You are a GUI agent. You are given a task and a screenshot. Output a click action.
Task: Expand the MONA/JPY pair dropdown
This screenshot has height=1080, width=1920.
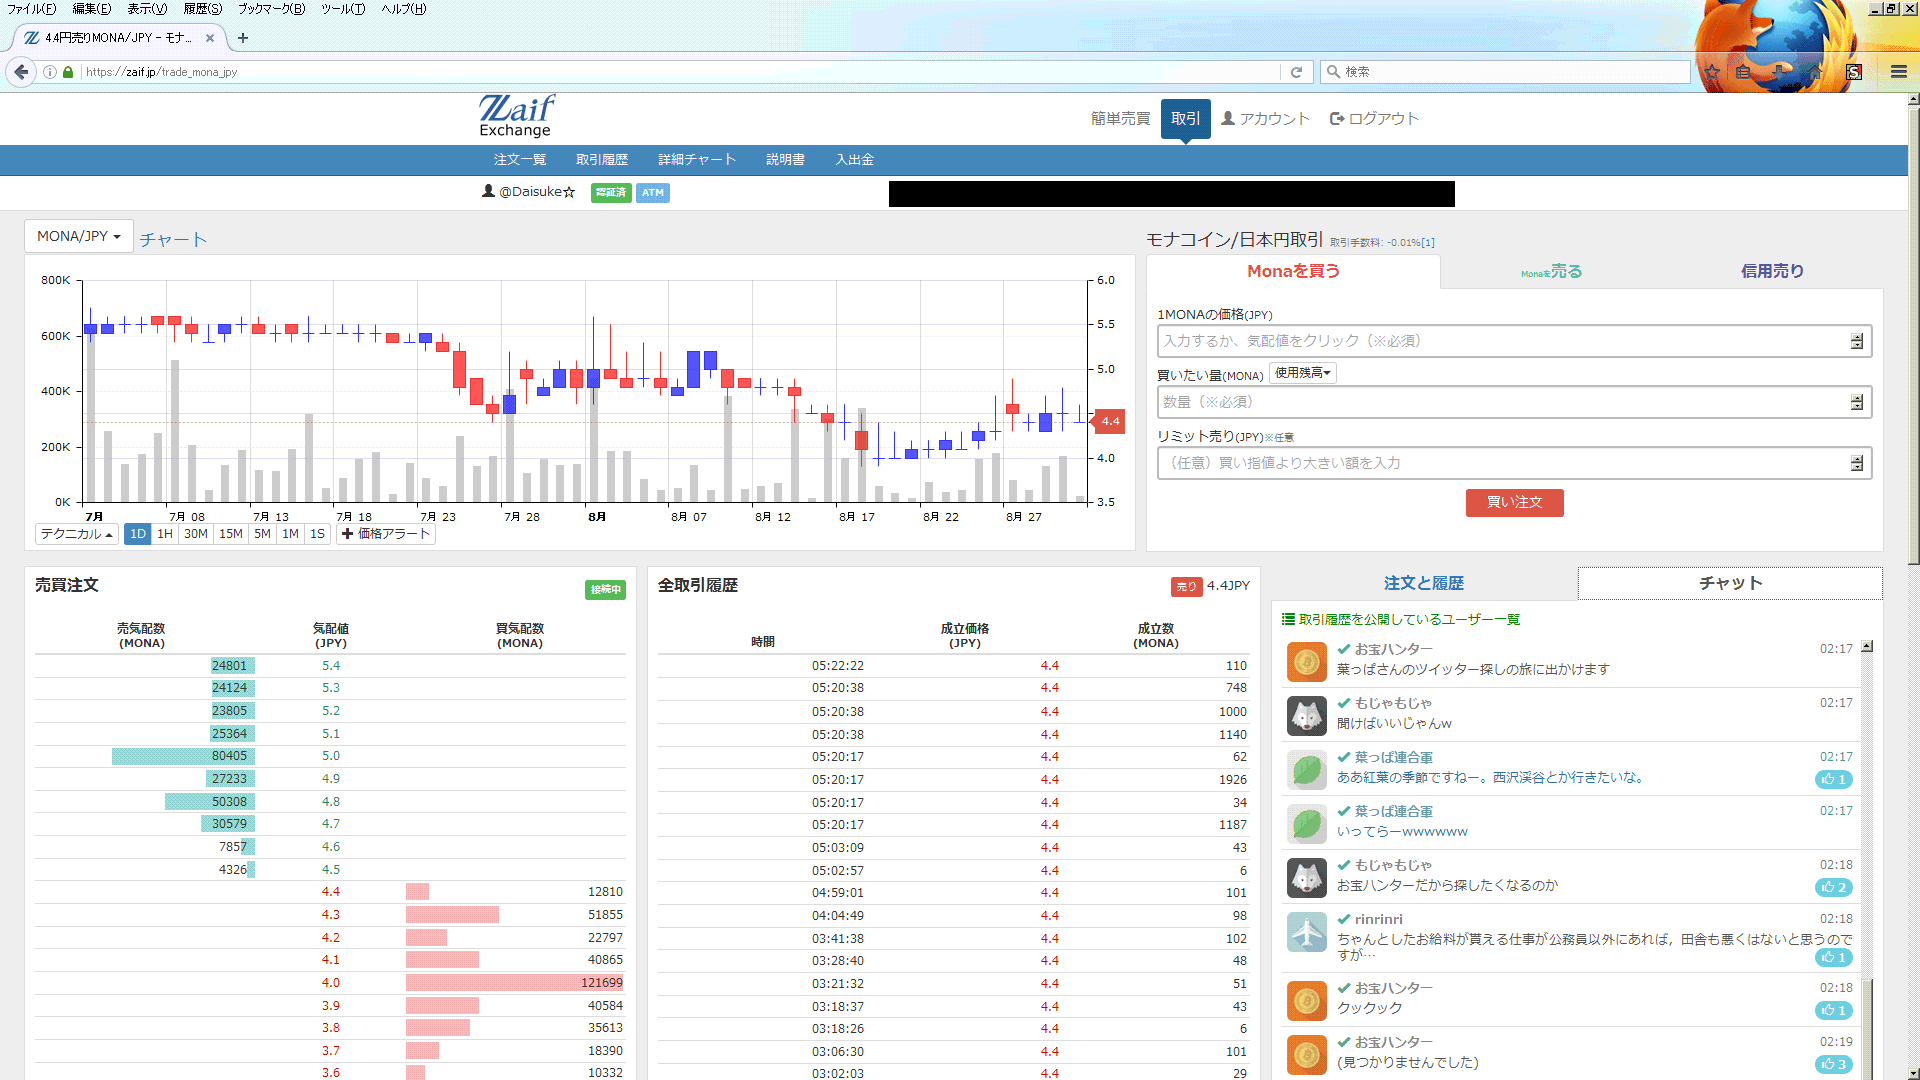[79, 237]
